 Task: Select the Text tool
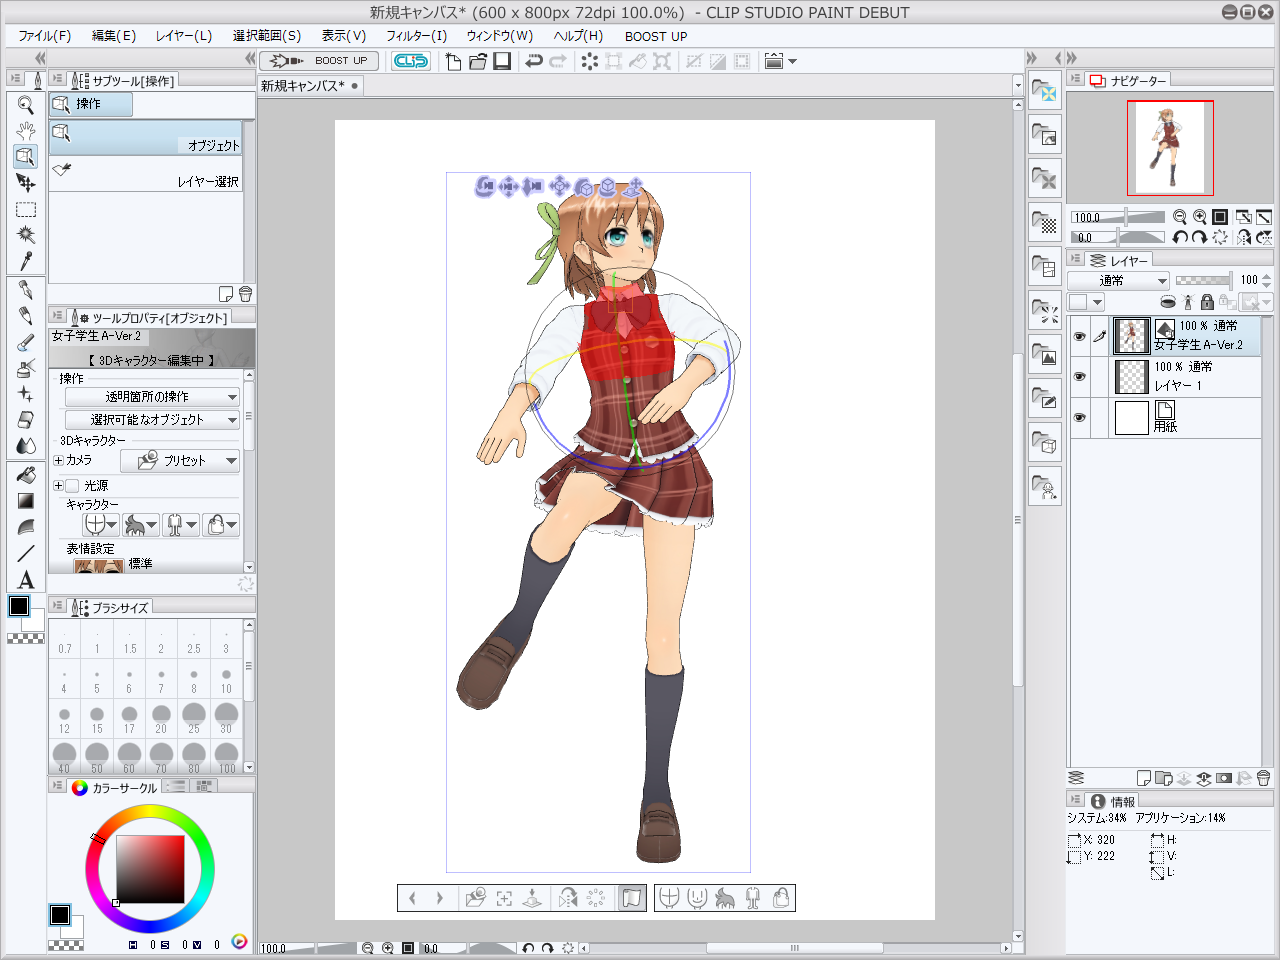coord(26,580)
